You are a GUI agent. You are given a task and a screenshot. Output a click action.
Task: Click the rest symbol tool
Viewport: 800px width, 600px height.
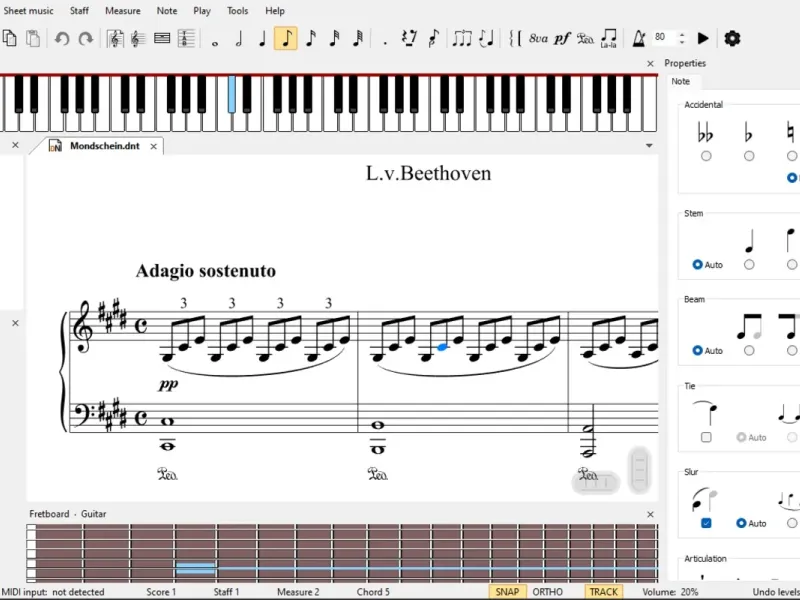[x=409, y=39]
